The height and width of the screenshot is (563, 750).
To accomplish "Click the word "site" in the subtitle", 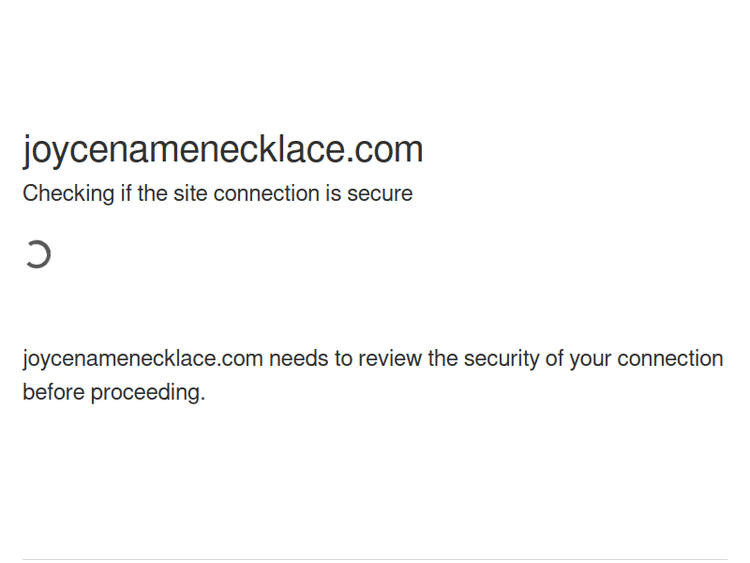I will point(190,194).
